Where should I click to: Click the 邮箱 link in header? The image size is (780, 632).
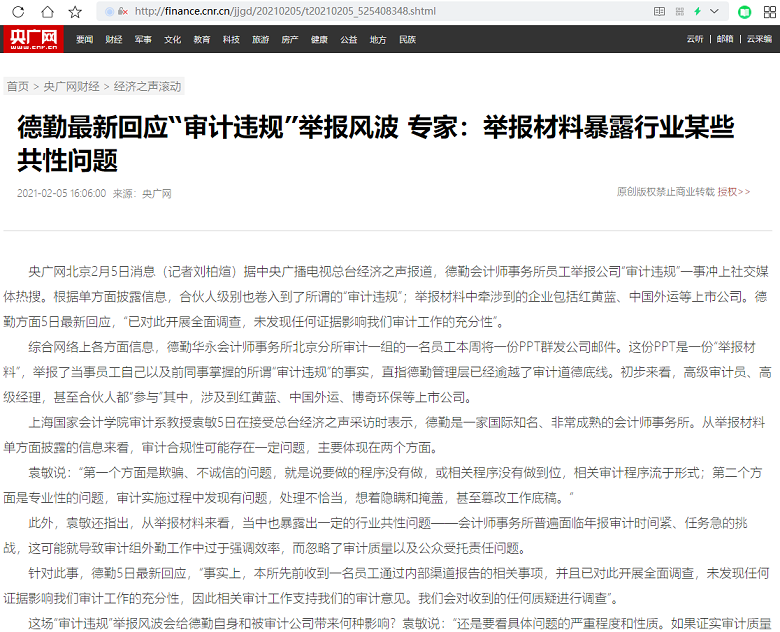pyautogui.click(x=724, y=39)
